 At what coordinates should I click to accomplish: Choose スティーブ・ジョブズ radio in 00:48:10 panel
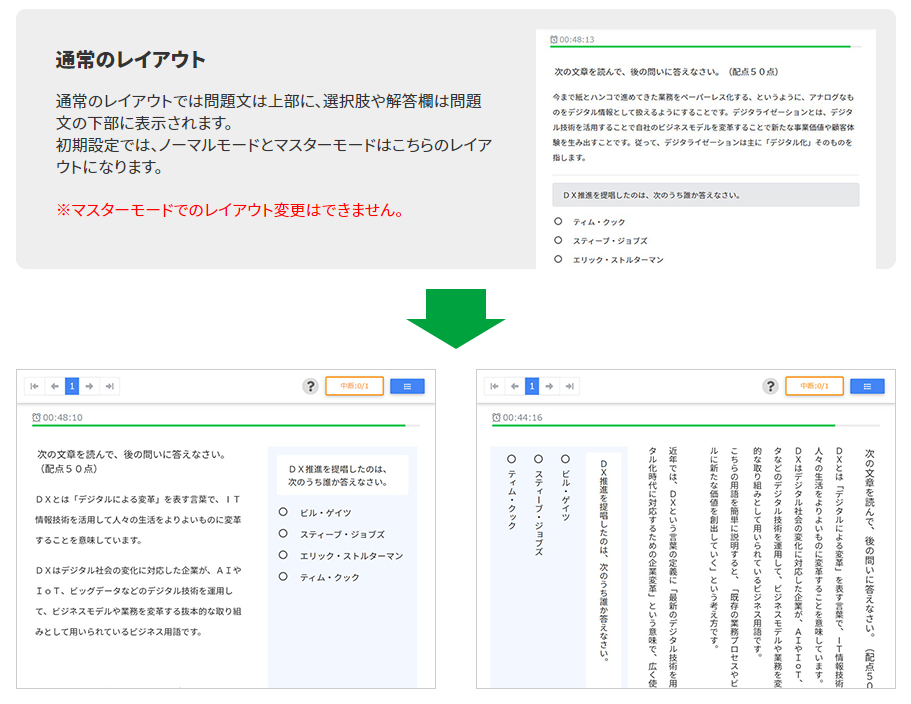point(284,533)
